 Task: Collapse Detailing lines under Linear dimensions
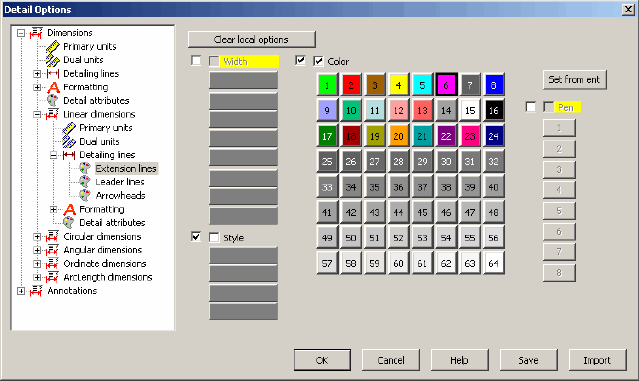[x=53, y=155]
